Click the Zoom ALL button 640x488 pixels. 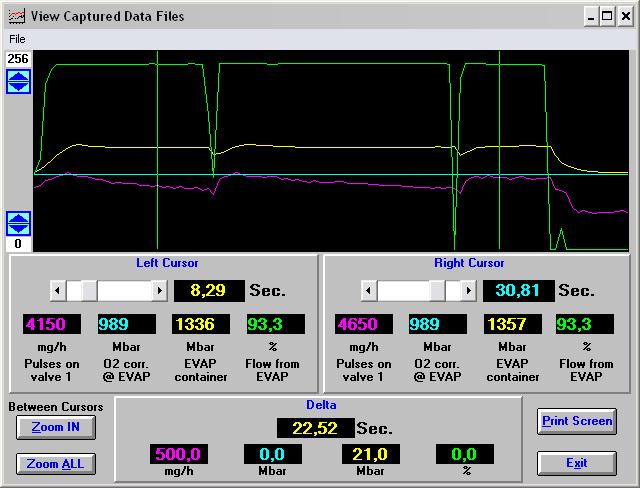(x=56, y=464)
